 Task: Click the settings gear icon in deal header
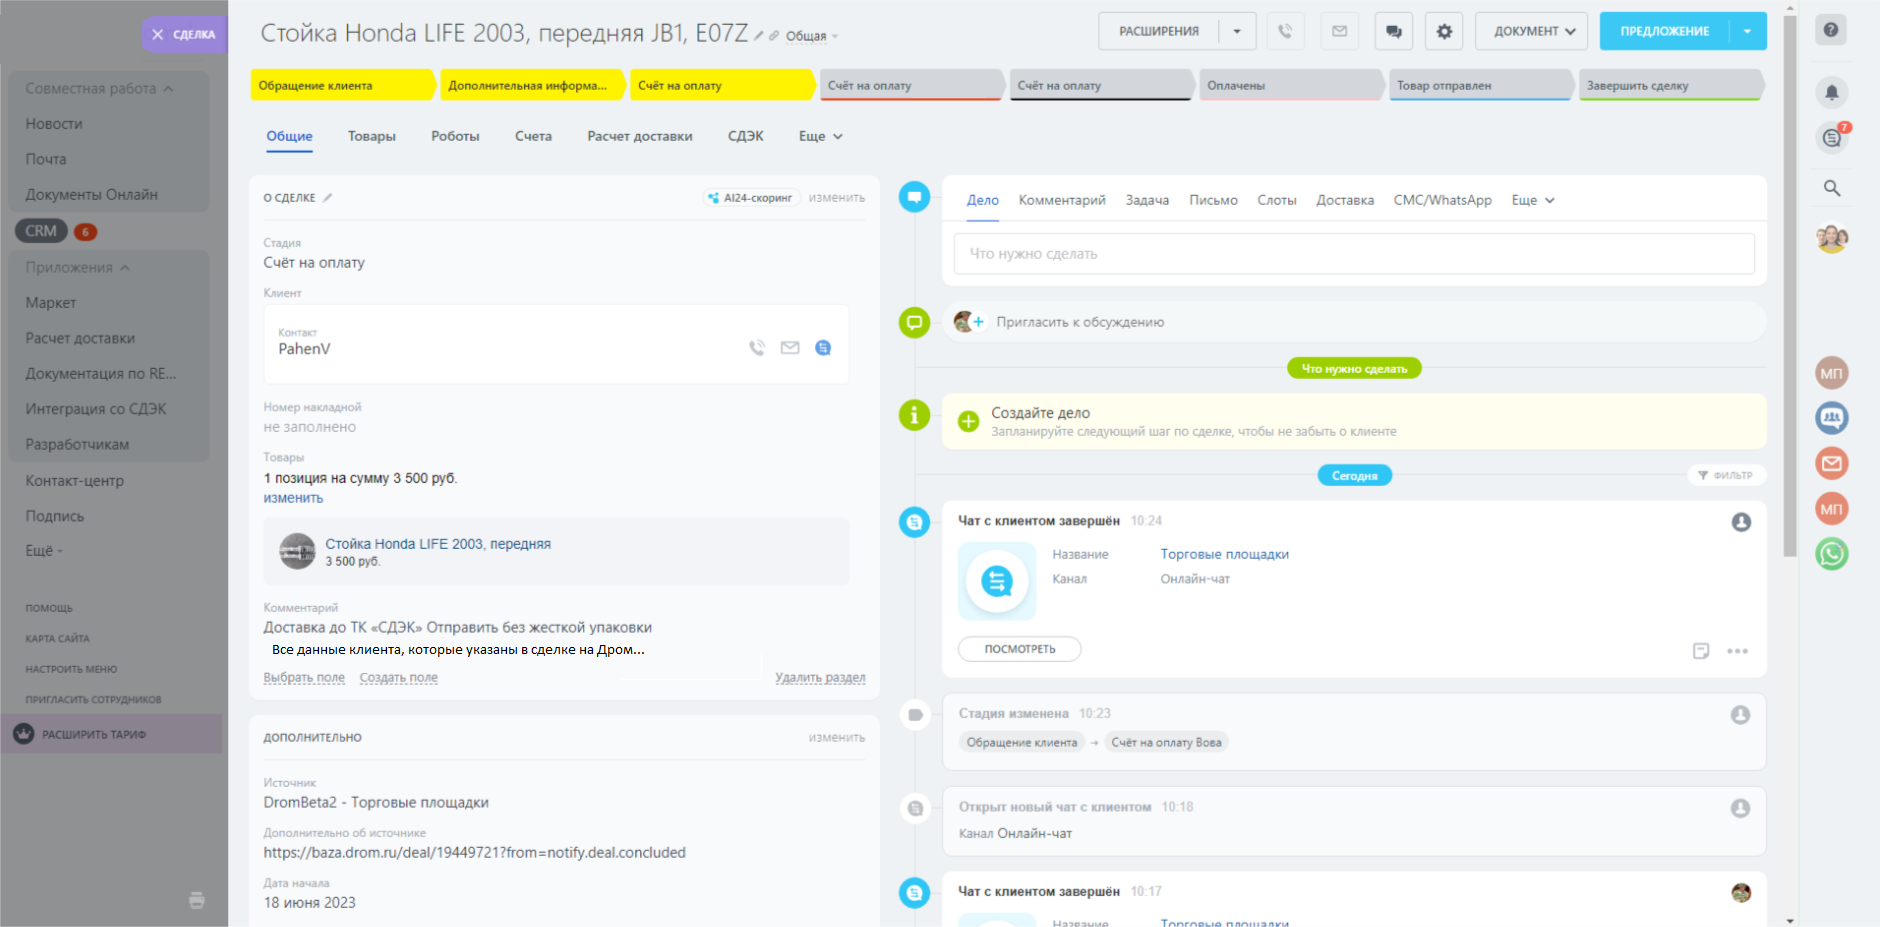[1444, 31]
